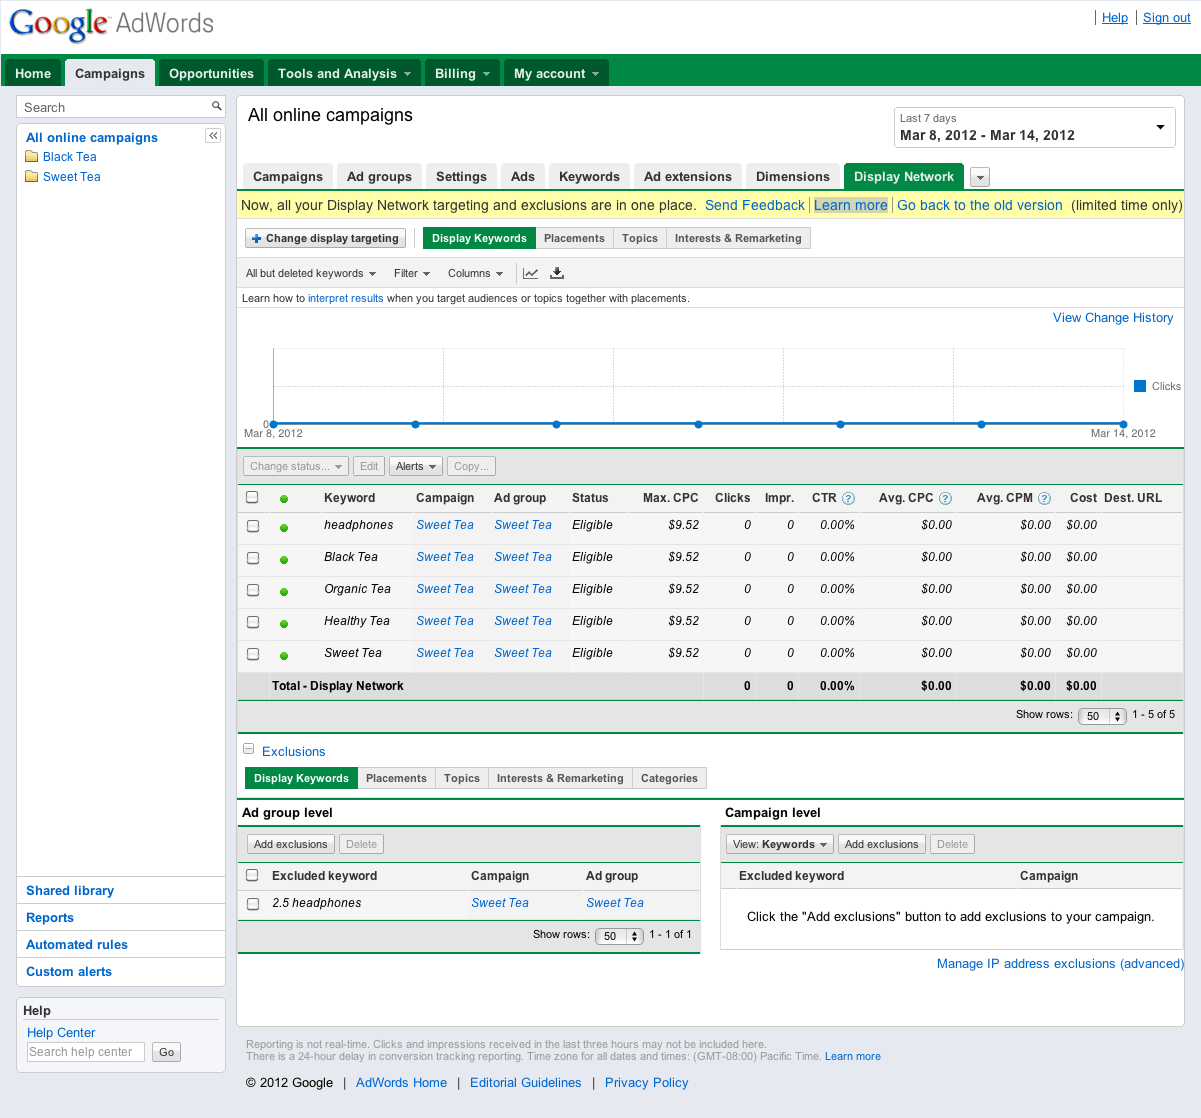Select the 2.5 headphones exclusion checkbox
Viewport: 1201px width, 1118px height.
[253, 902]
